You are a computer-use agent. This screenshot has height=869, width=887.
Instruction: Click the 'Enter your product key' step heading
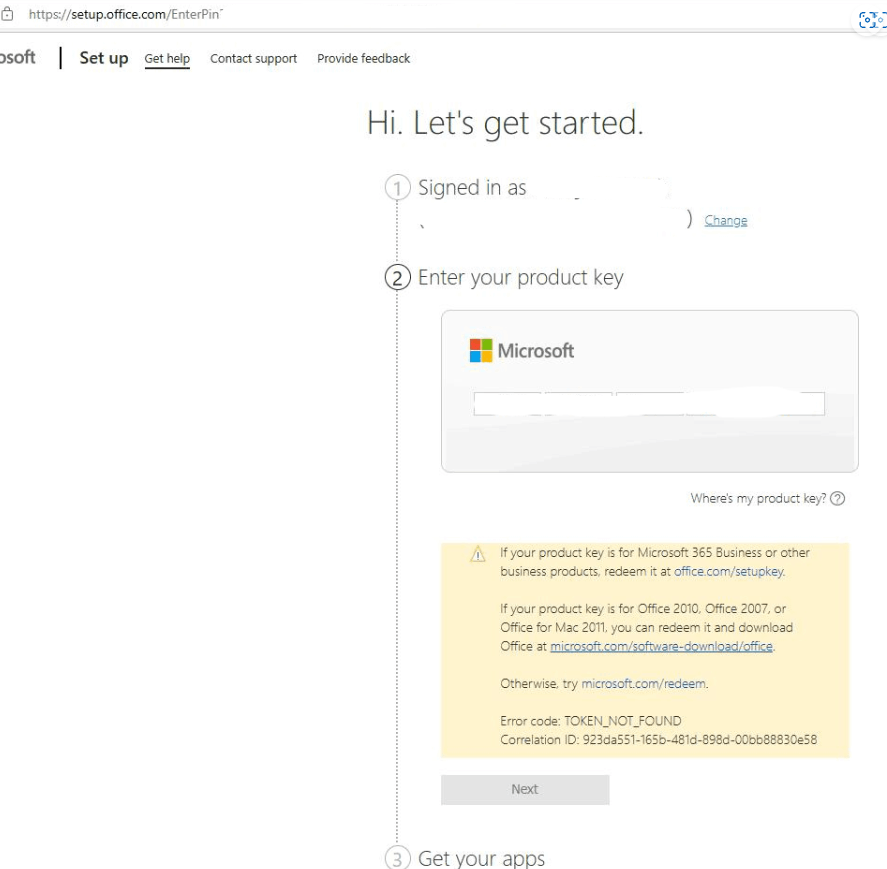point(520,278)
